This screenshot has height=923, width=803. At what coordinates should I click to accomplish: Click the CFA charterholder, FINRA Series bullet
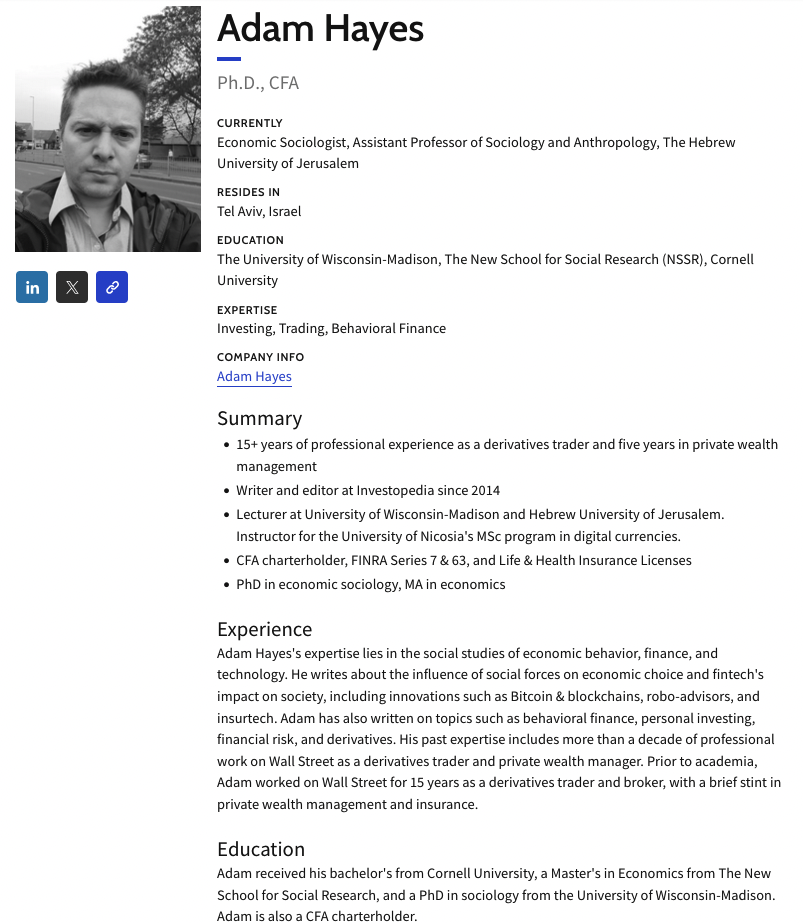click(463, 560)
